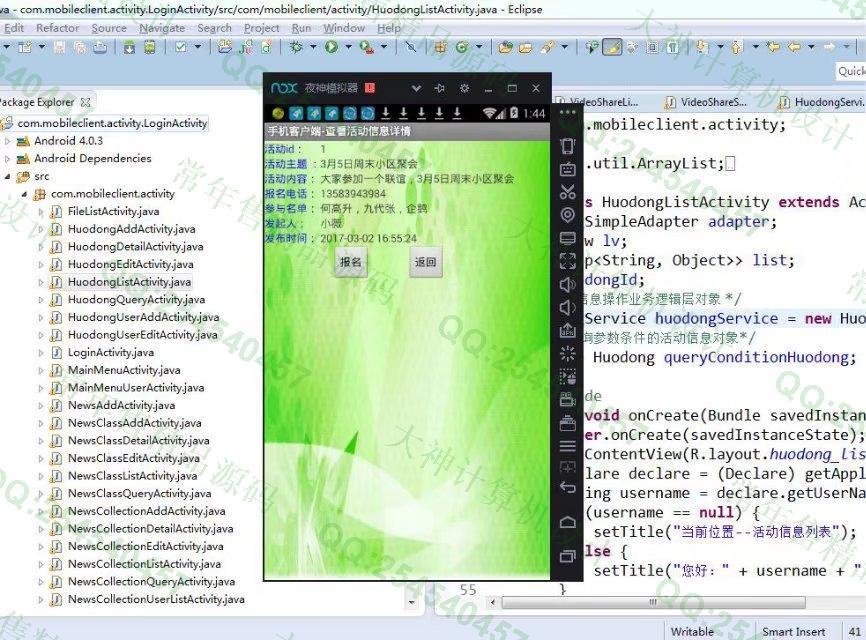
Task: Open the Refactor menu
Action: (57, 28)
